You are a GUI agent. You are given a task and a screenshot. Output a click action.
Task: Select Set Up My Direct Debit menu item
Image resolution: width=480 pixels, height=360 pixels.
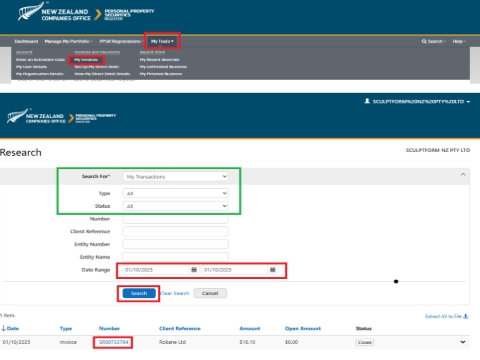(96, 67)
